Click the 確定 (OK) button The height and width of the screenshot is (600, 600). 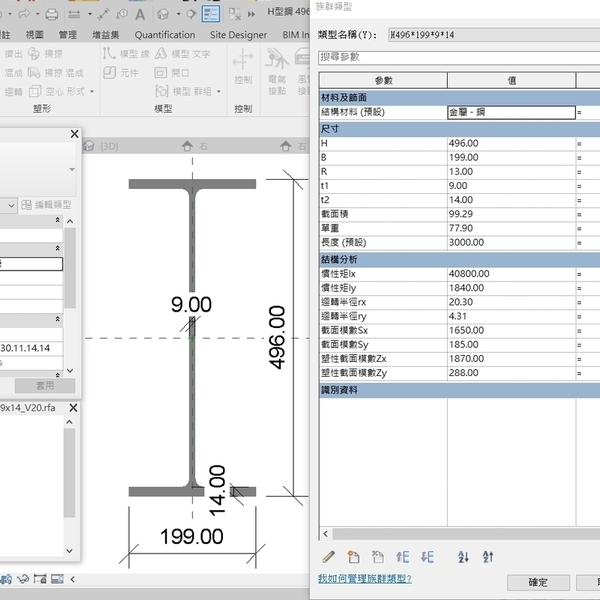click(x=538, y=582)
